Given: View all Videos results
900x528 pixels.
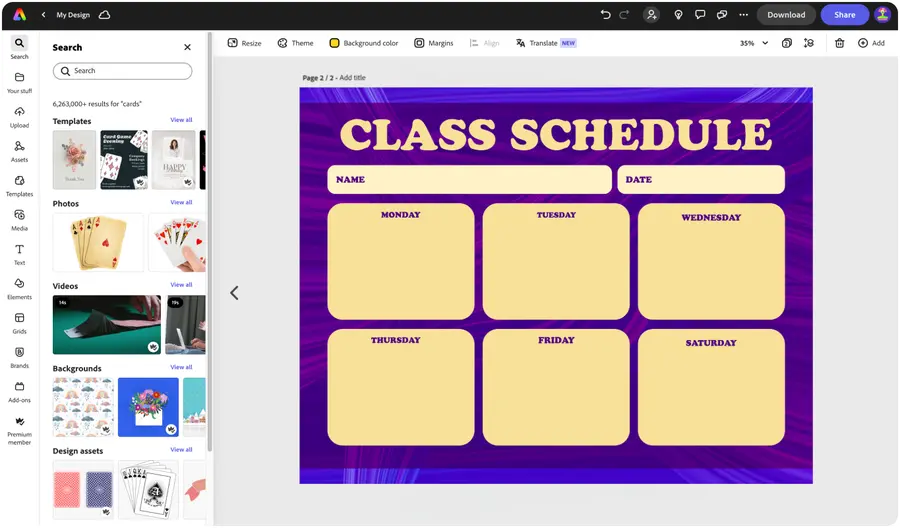Looking at the screenshot, I should (x=181, y=285).
